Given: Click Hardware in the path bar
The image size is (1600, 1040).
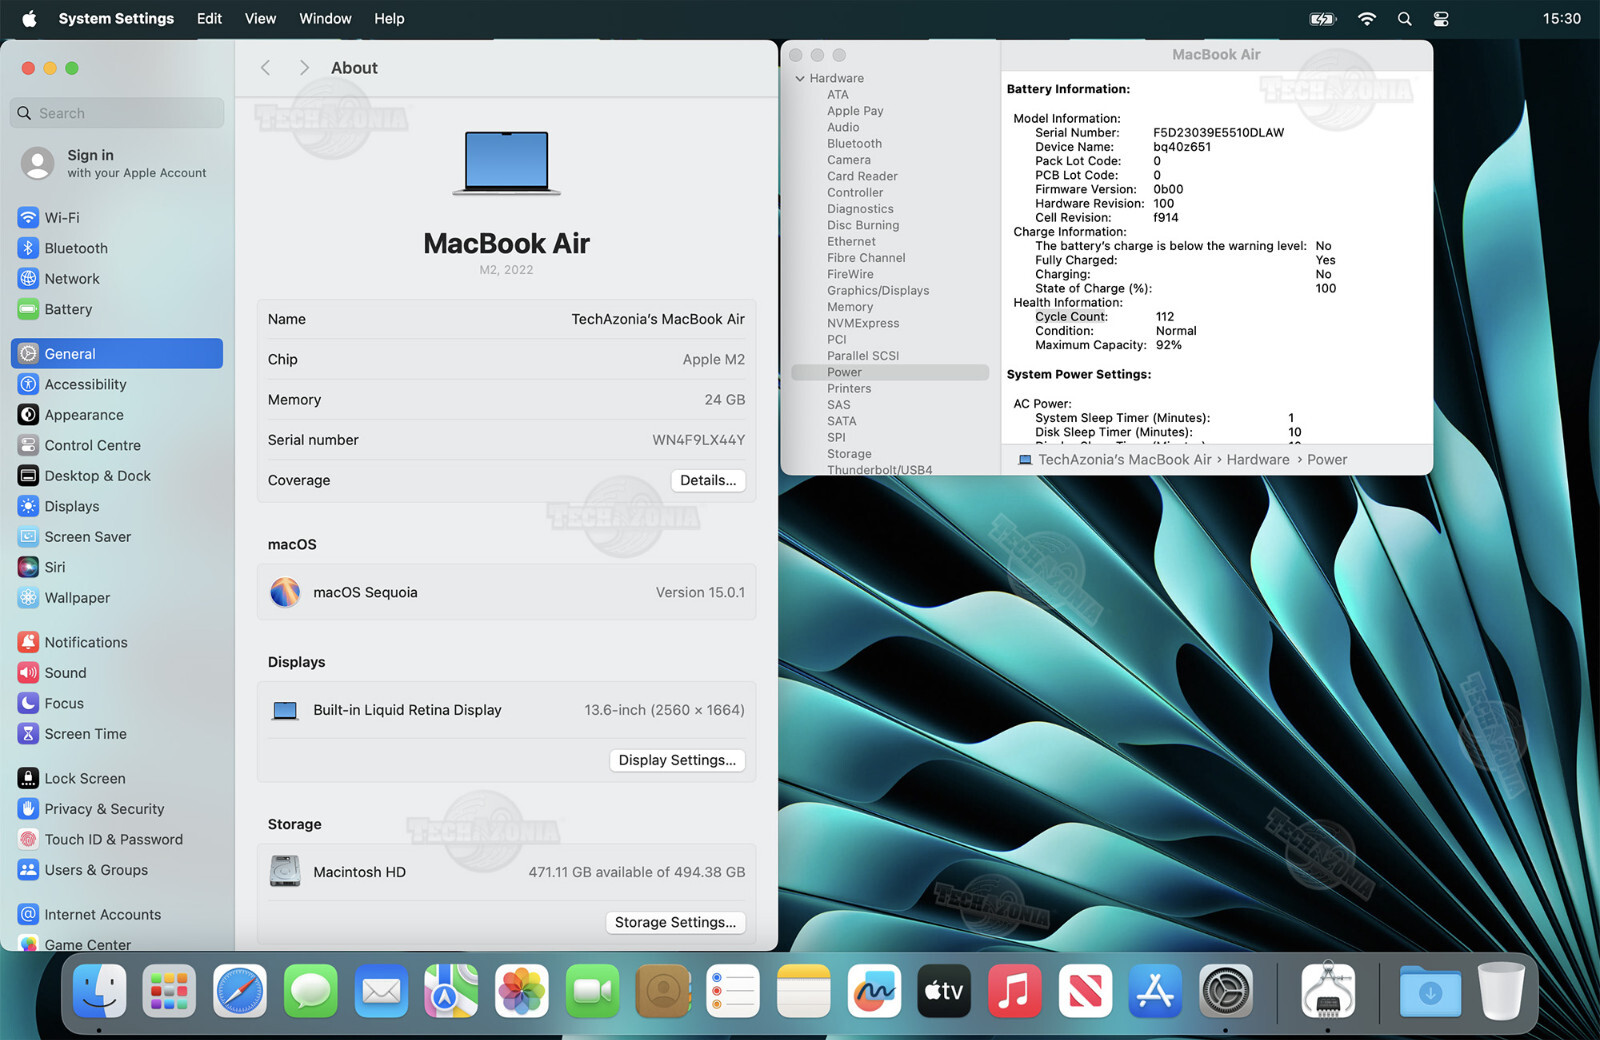Looking at the screenshot, I should click(1258, 460).
